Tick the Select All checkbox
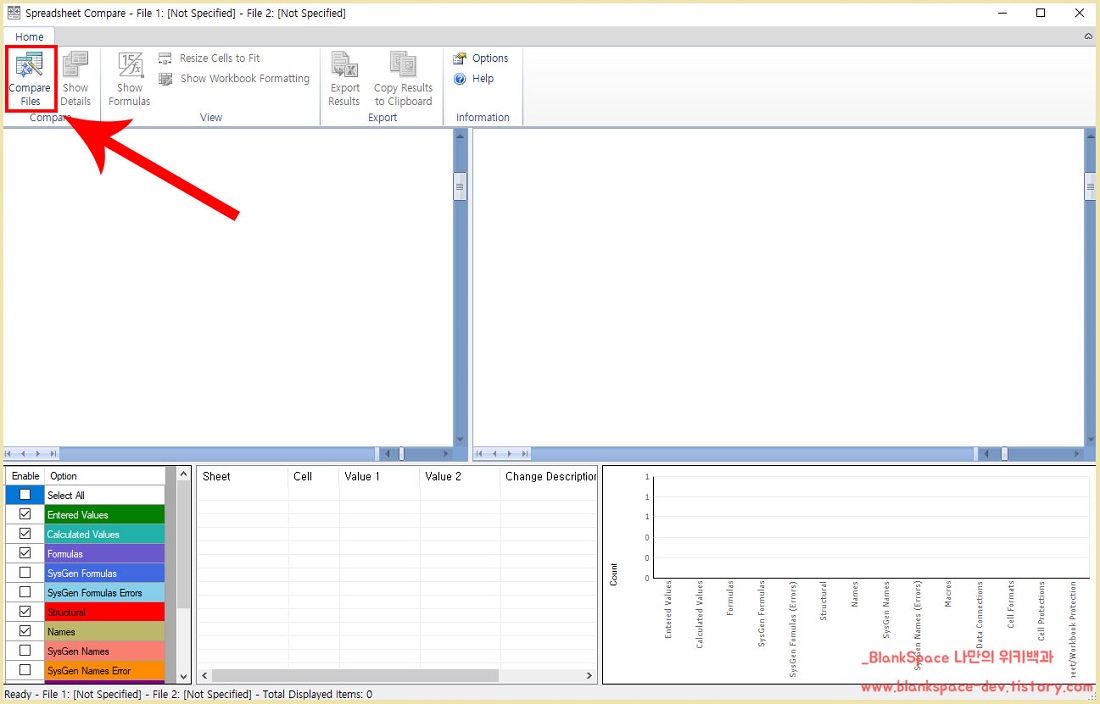This screenshot has height=704, width=1100. coord(25,494)
